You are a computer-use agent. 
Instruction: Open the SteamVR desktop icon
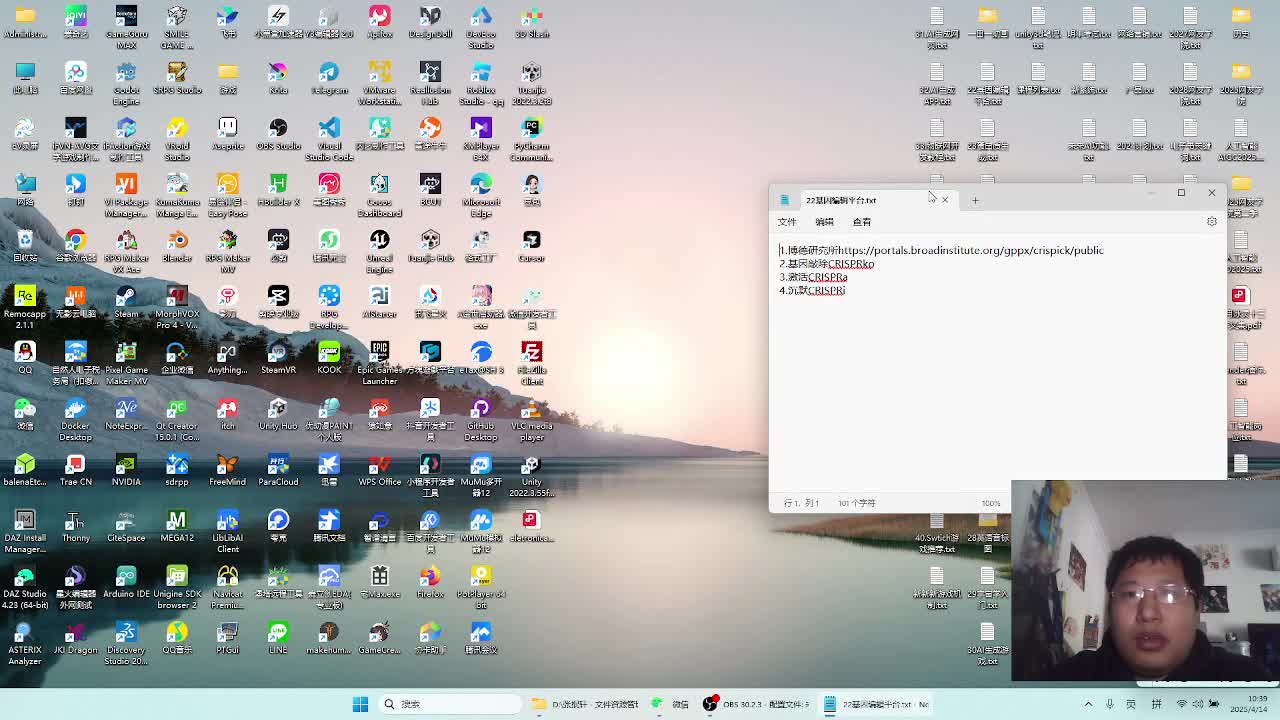coord(278,358)
